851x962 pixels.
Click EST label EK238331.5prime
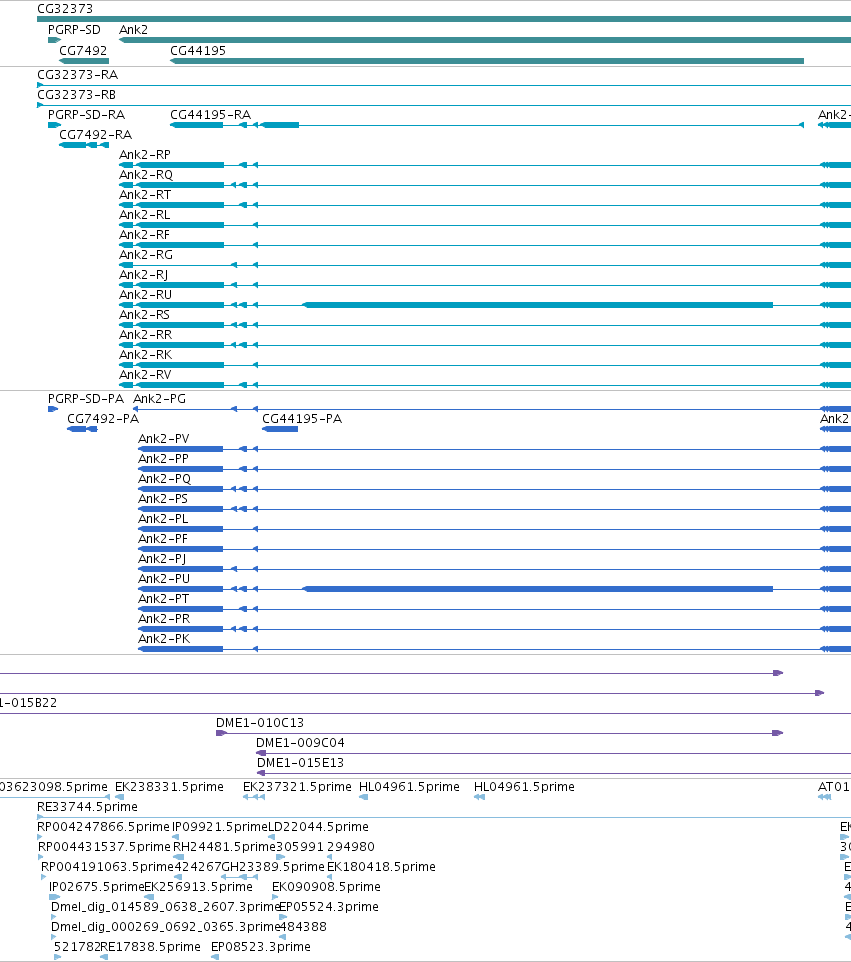(169, 787)
